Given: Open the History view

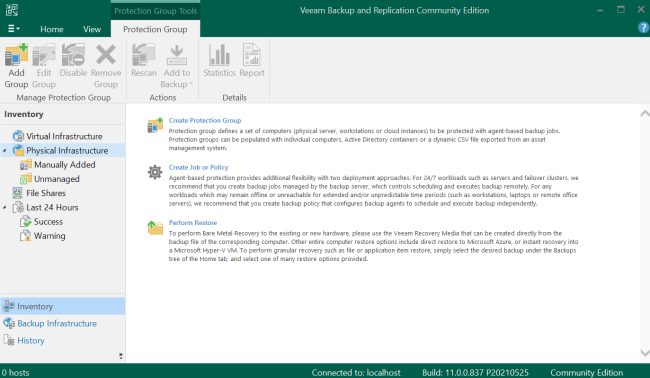Looking at the screenshot, I should (31, 340).
